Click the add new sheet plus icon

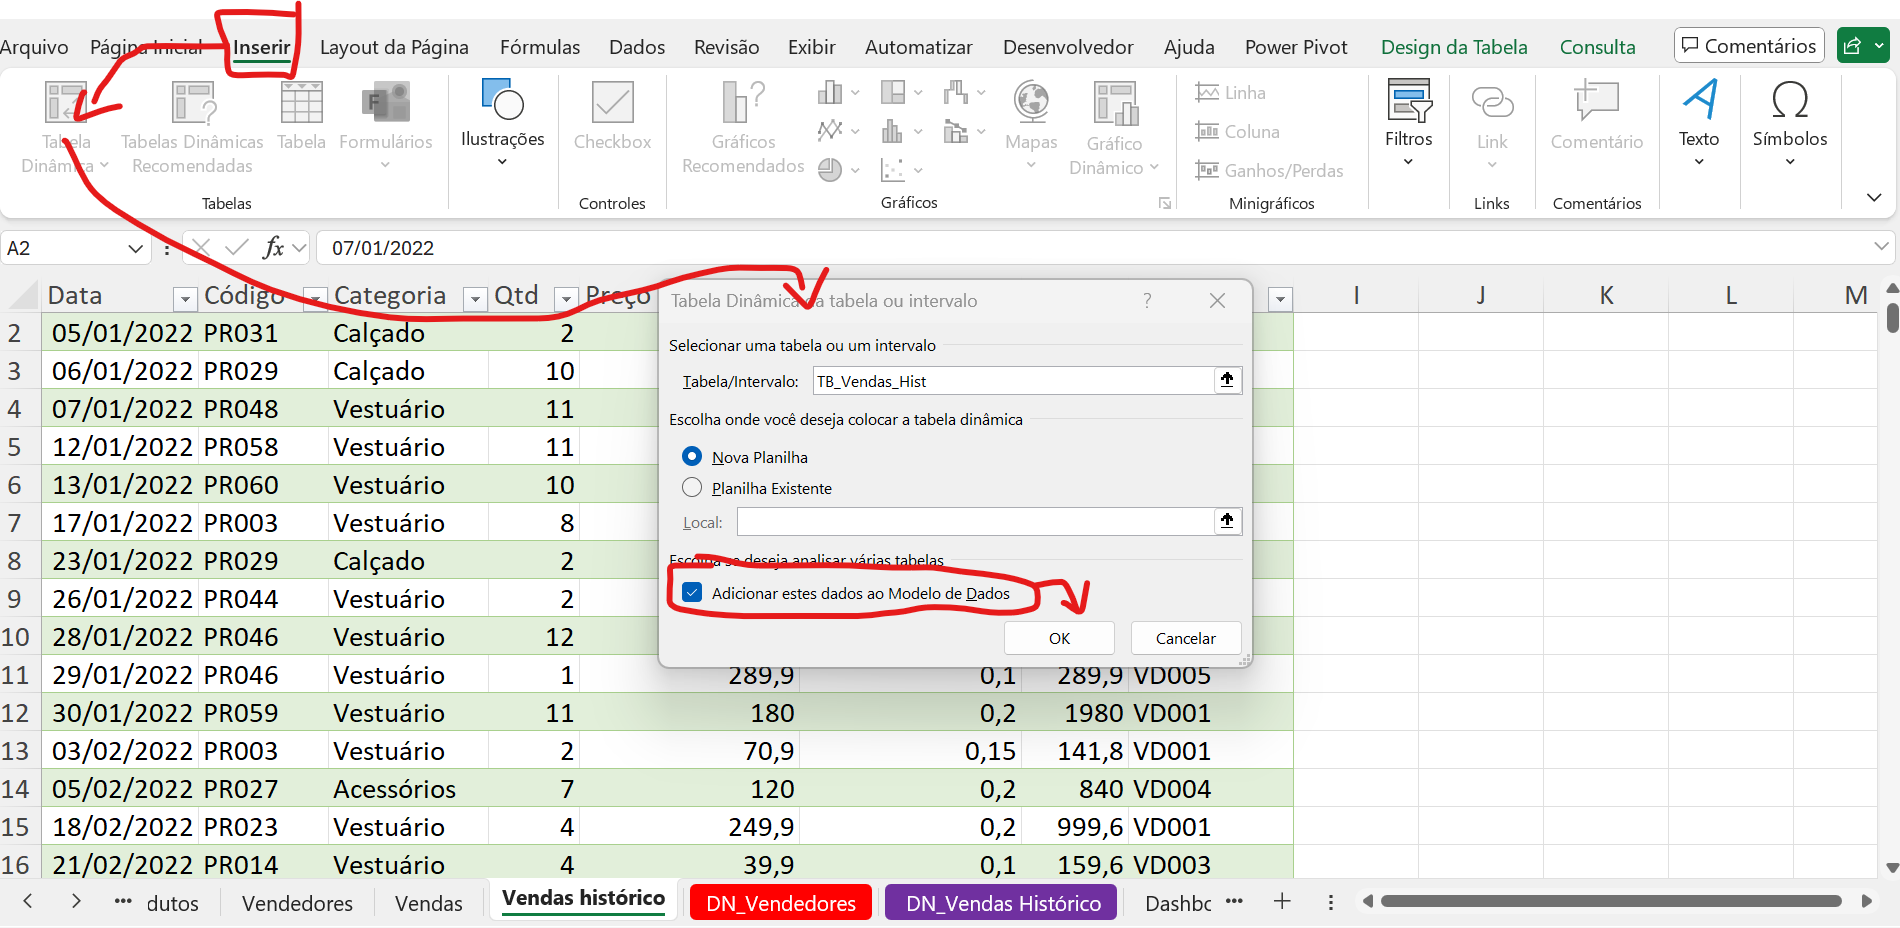[1282, 902]
